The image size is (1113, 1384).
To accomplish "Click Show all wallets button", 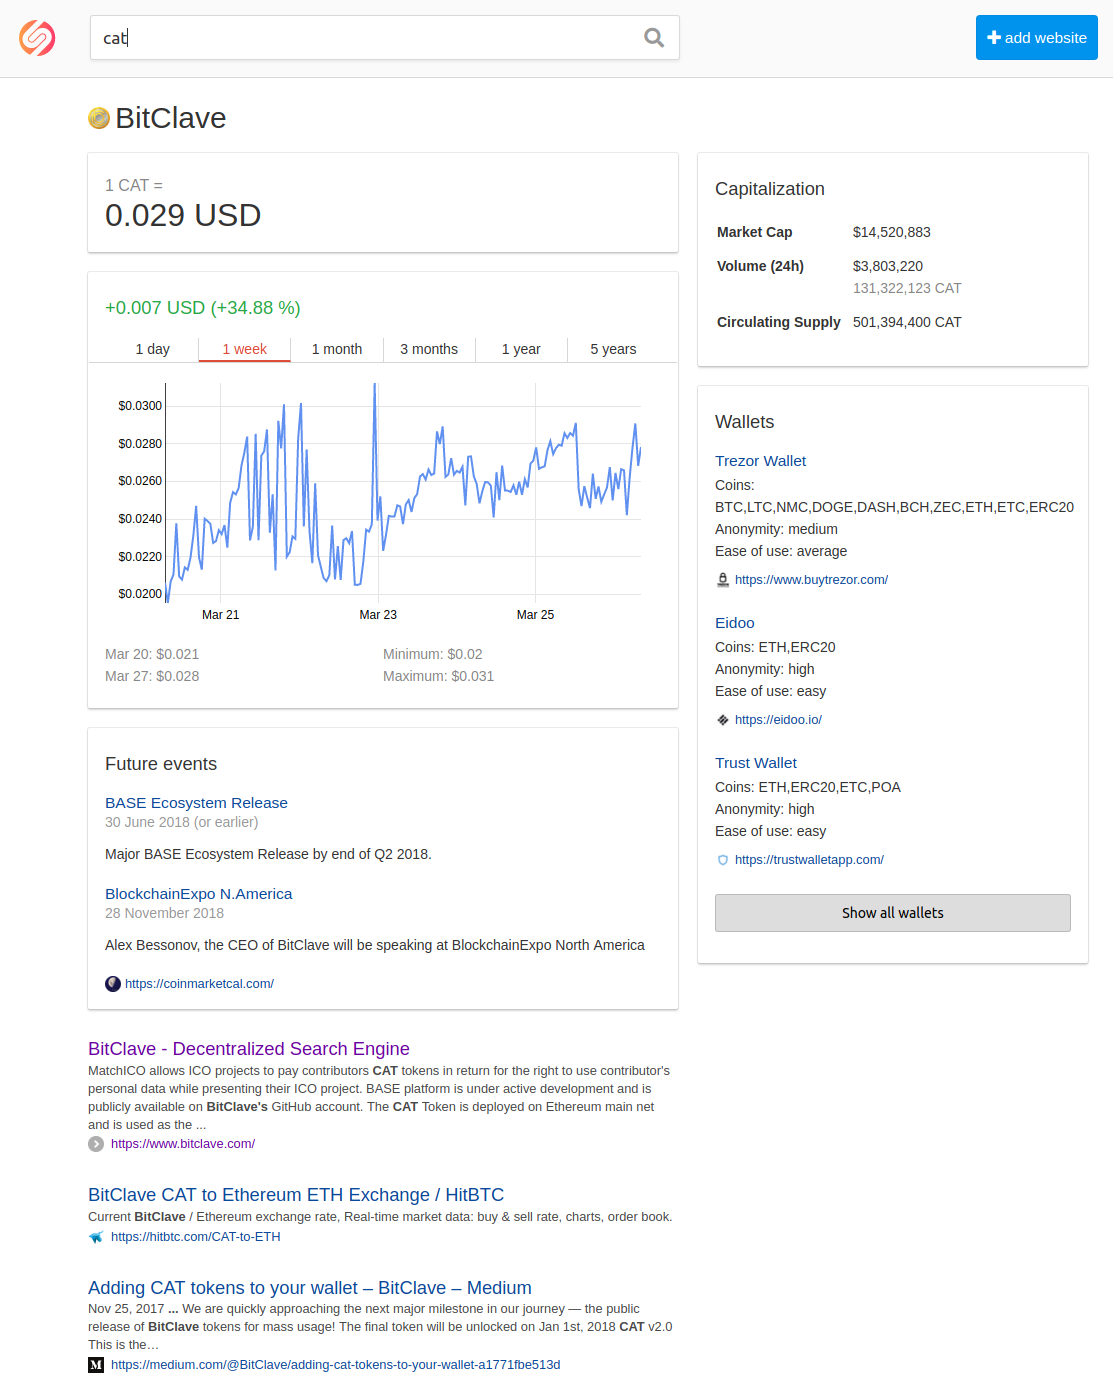I will [x=893, y=913].
